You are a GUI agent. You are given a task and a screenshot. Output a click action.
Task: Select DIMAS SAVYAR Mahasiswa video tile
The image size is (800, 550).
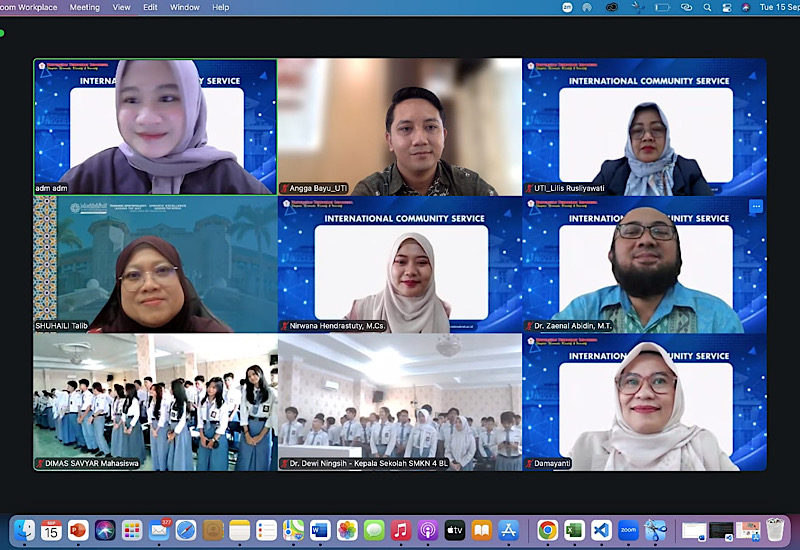click(x=155, y=402)
